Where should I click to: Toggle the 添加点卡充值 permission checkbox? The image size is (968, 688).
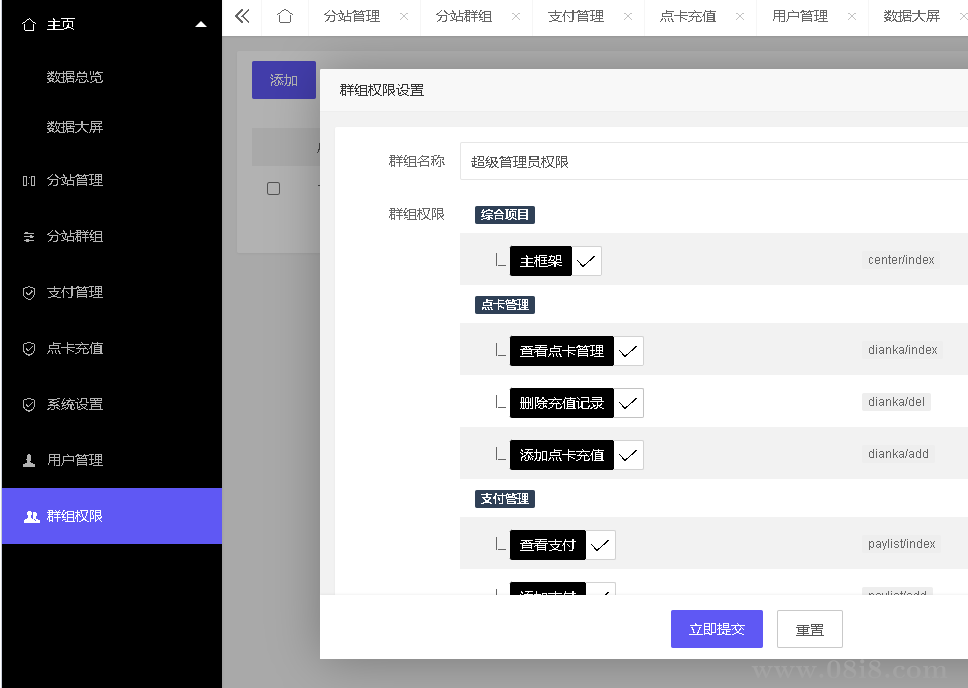[x=628, y=455]
